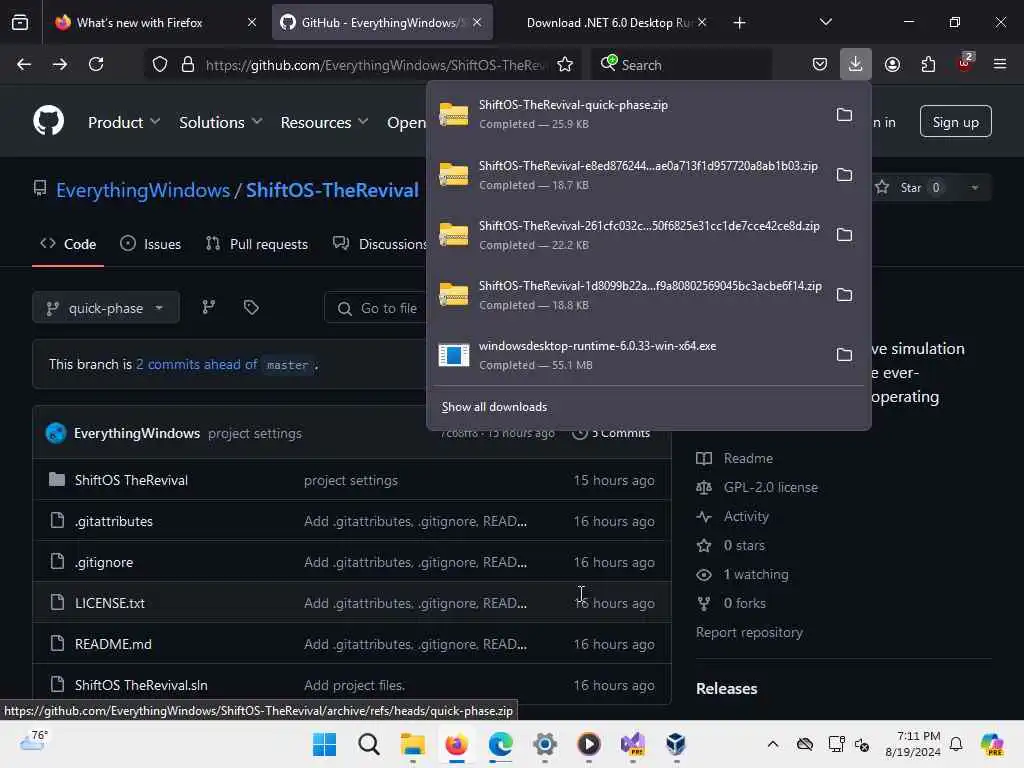Click tracking protection shield icon

click(160, 65)
